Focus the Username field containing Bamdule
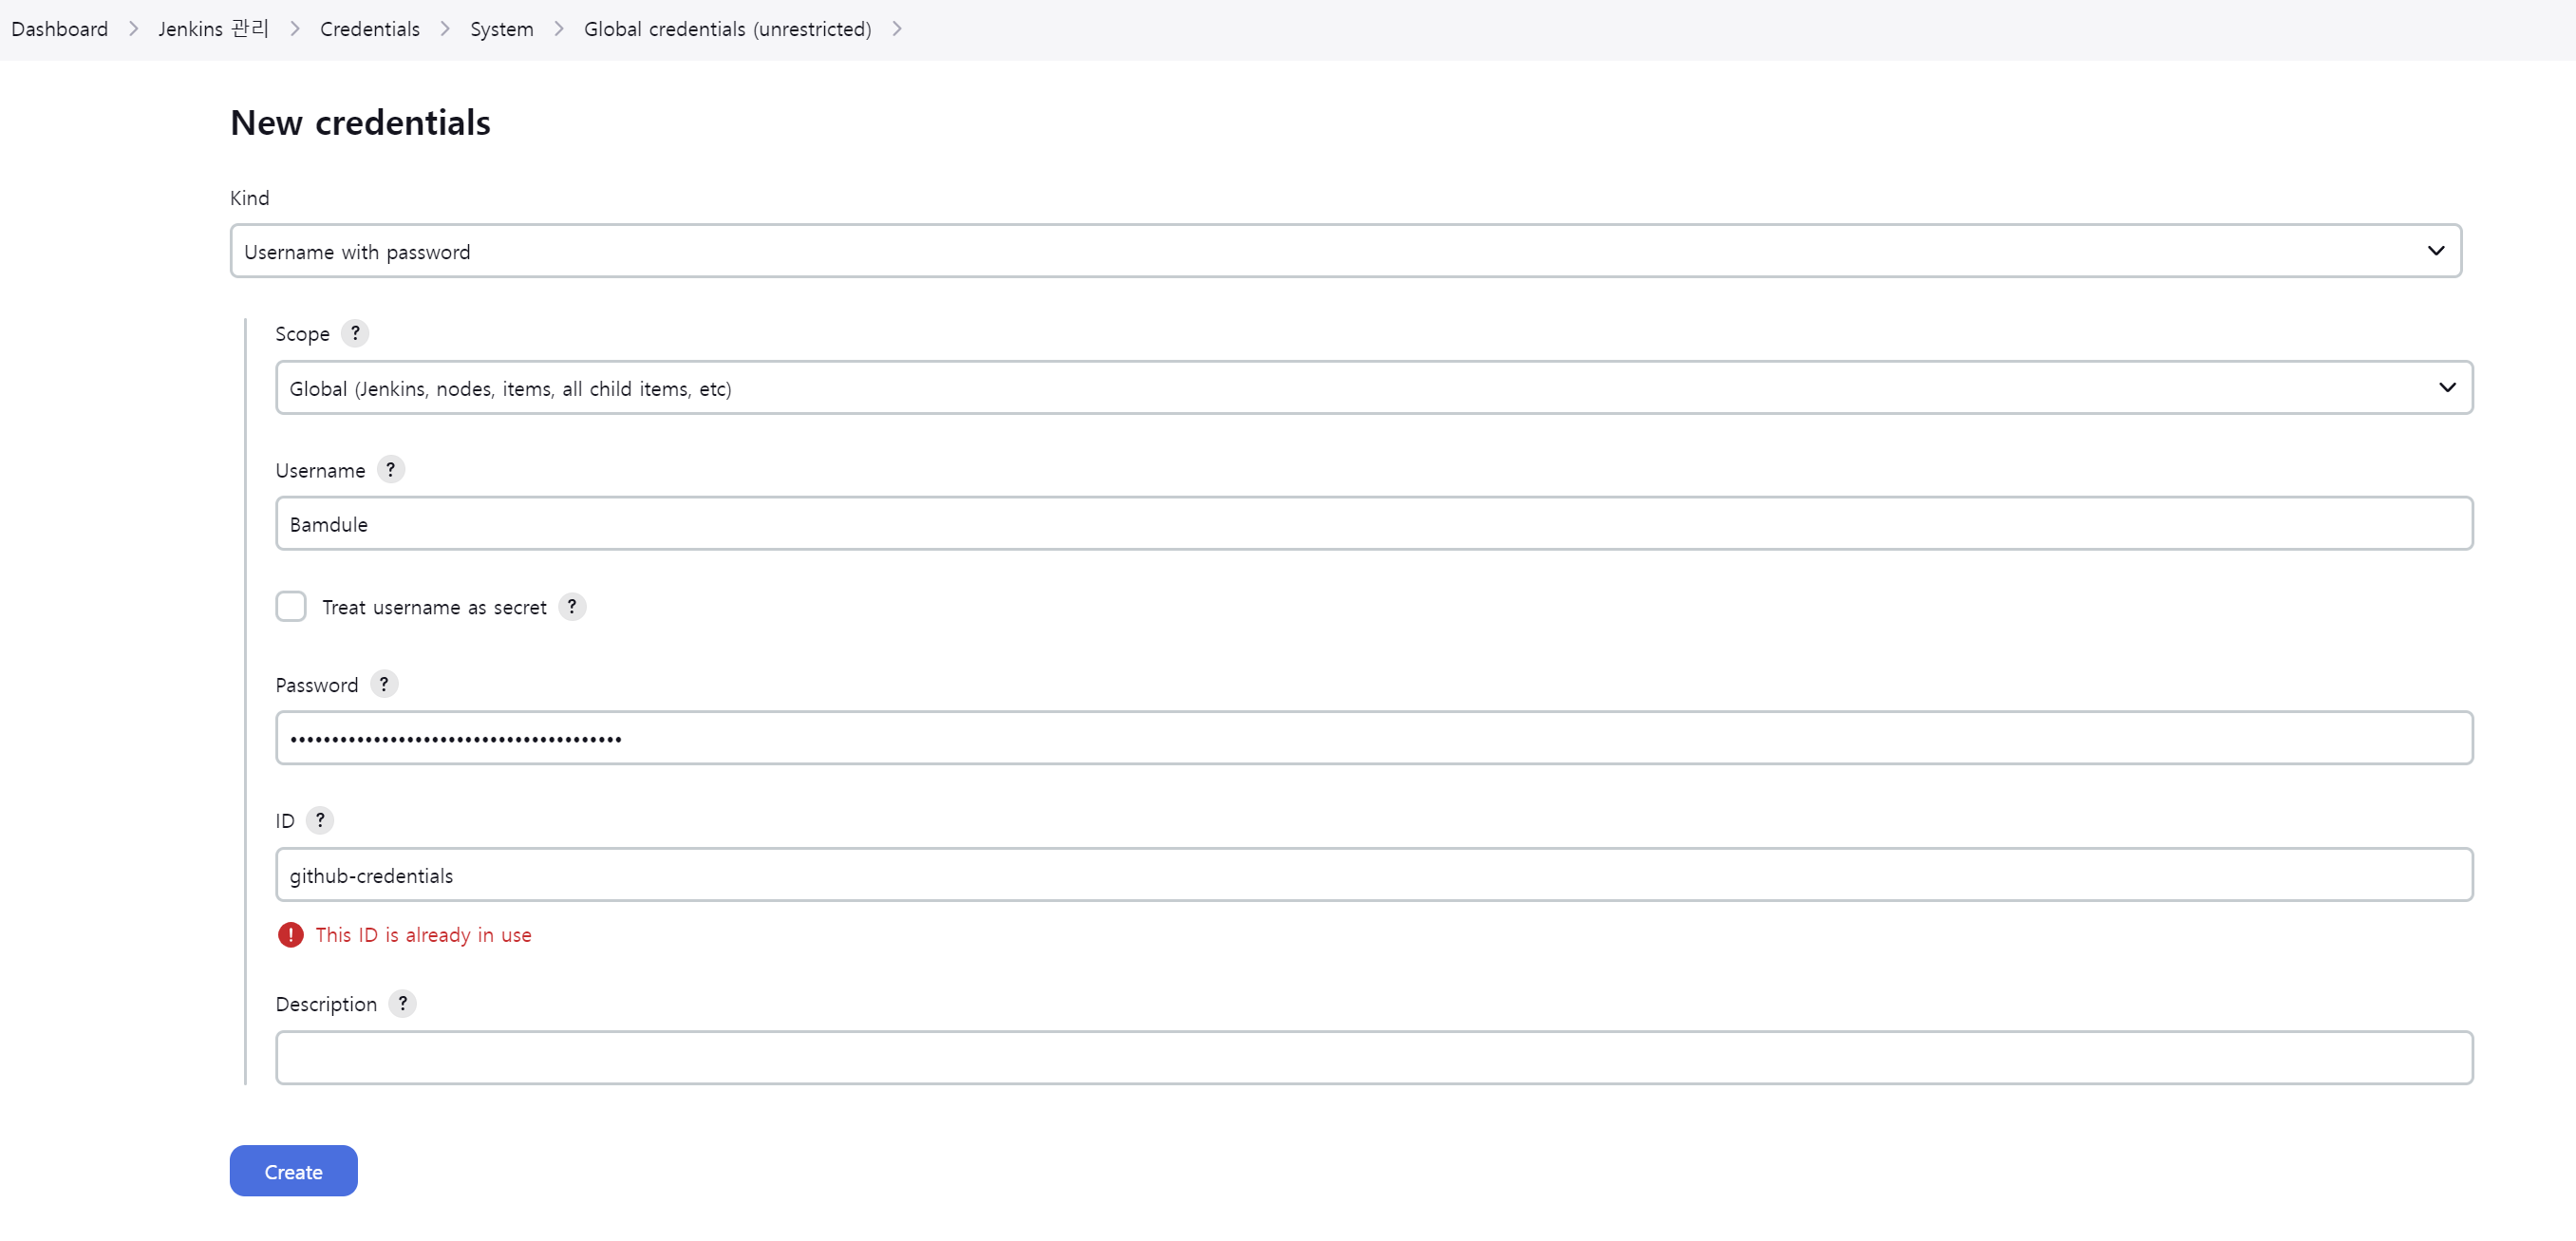 [x=1373, y=524]
